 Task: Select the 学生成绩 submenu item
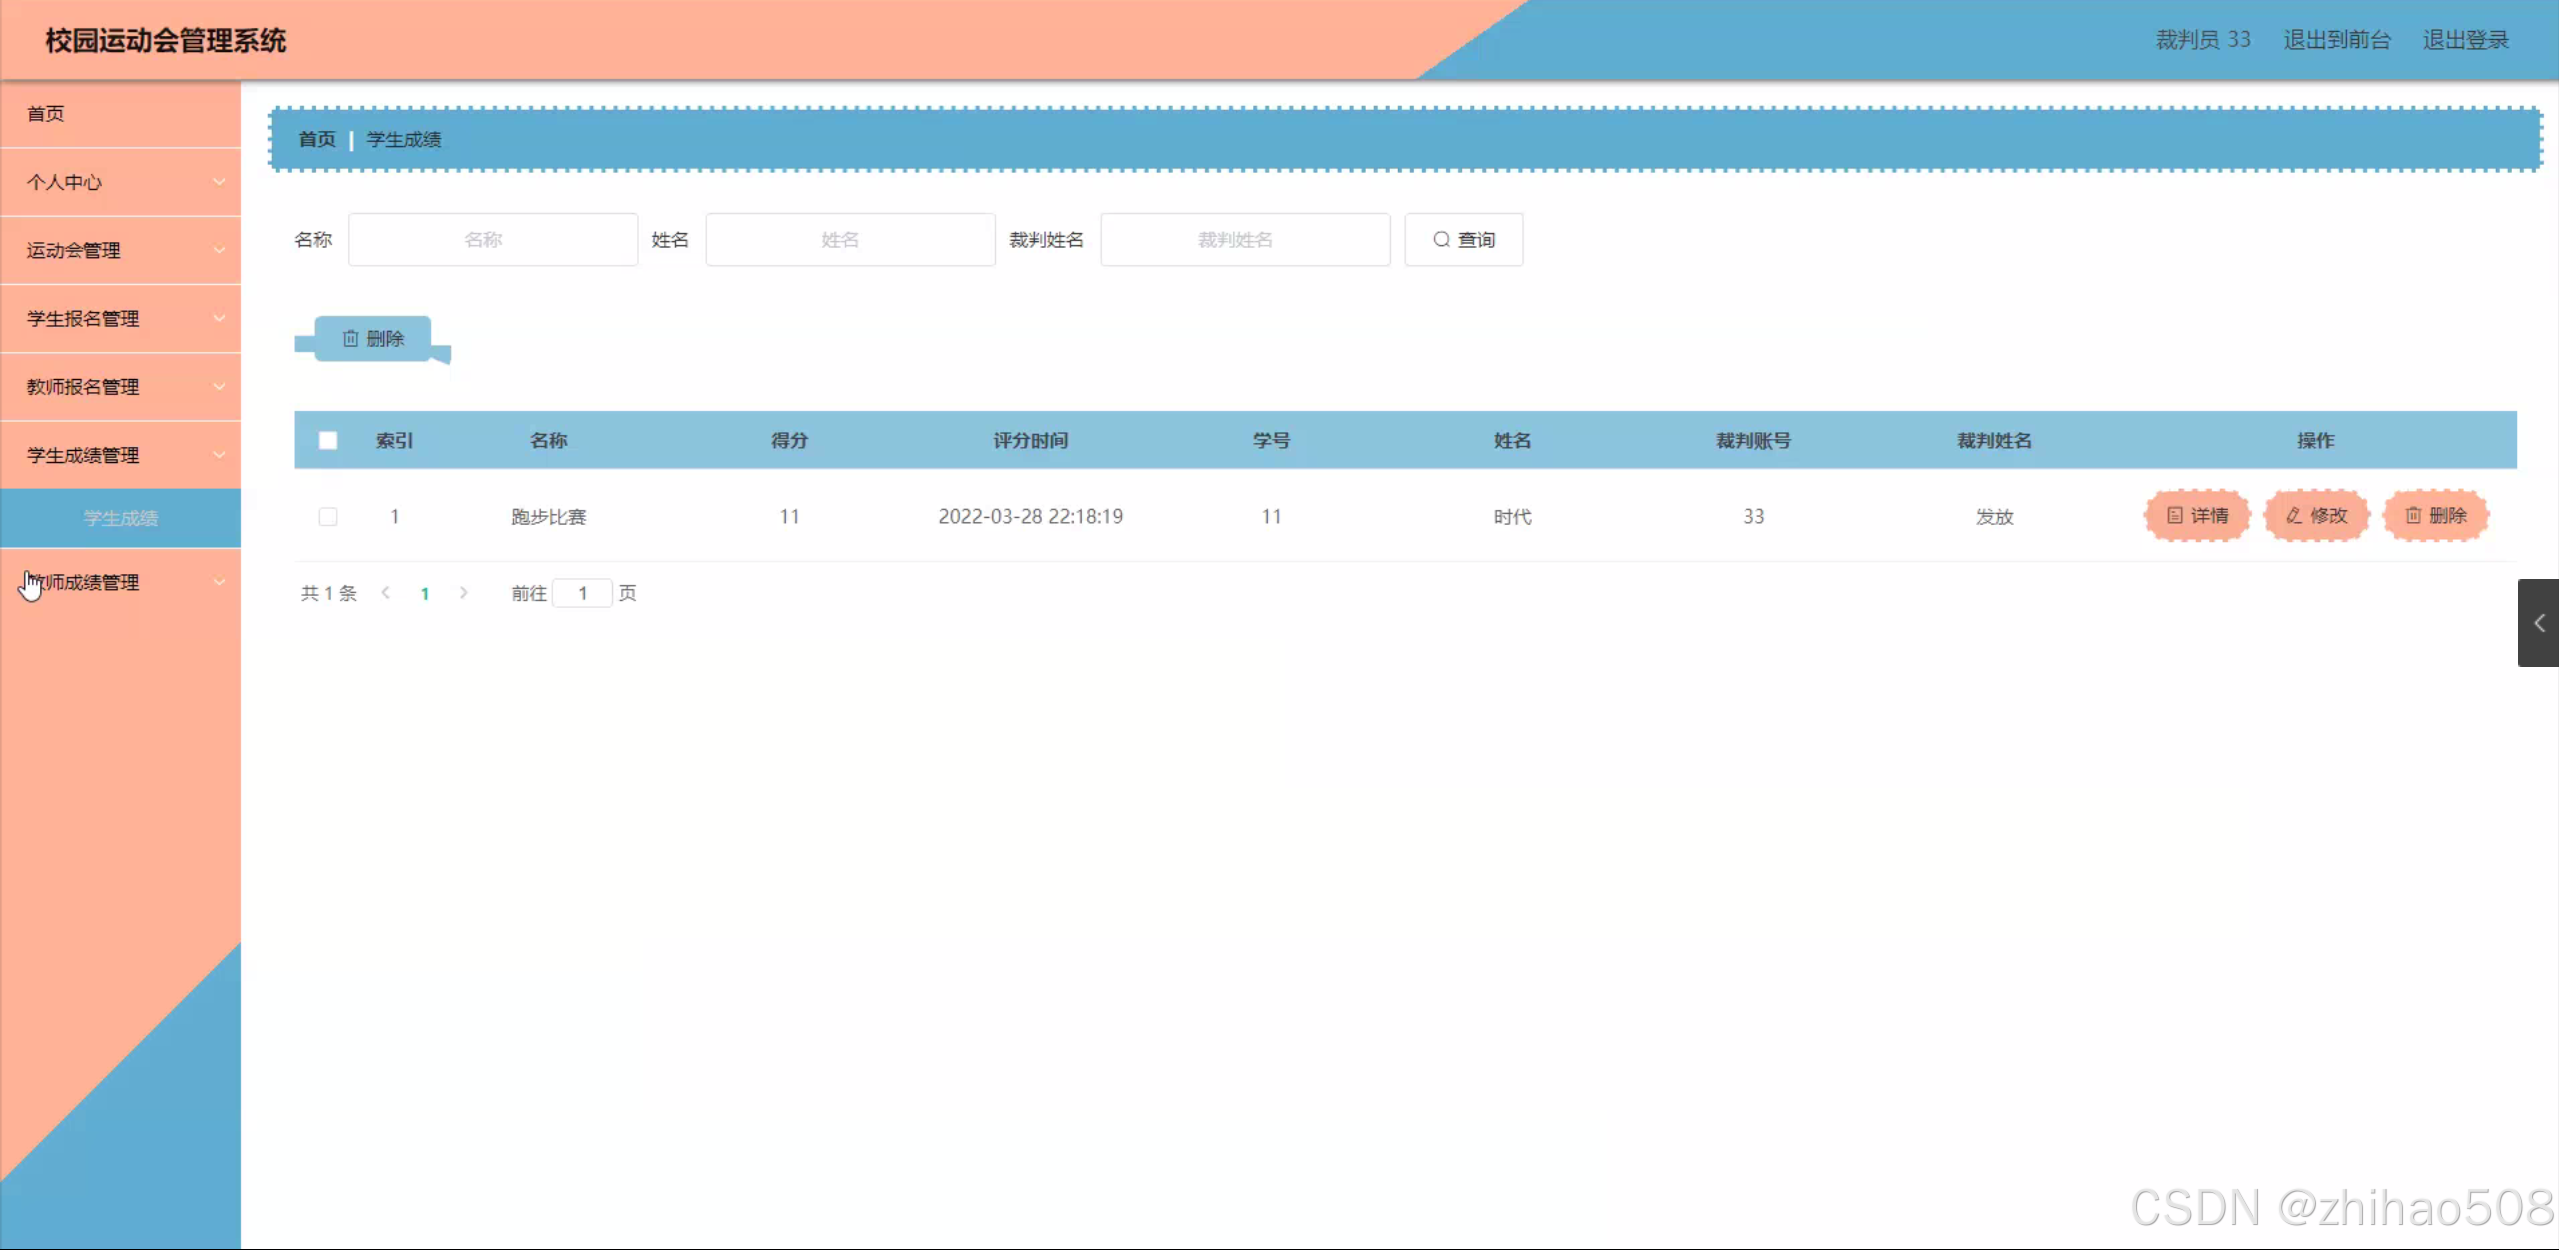[x=120, y=518]
